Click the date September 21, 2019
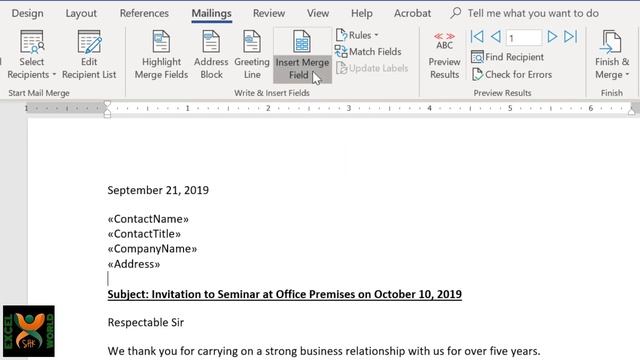The height and width of the screenshot is (360, 640). (158, 190)
